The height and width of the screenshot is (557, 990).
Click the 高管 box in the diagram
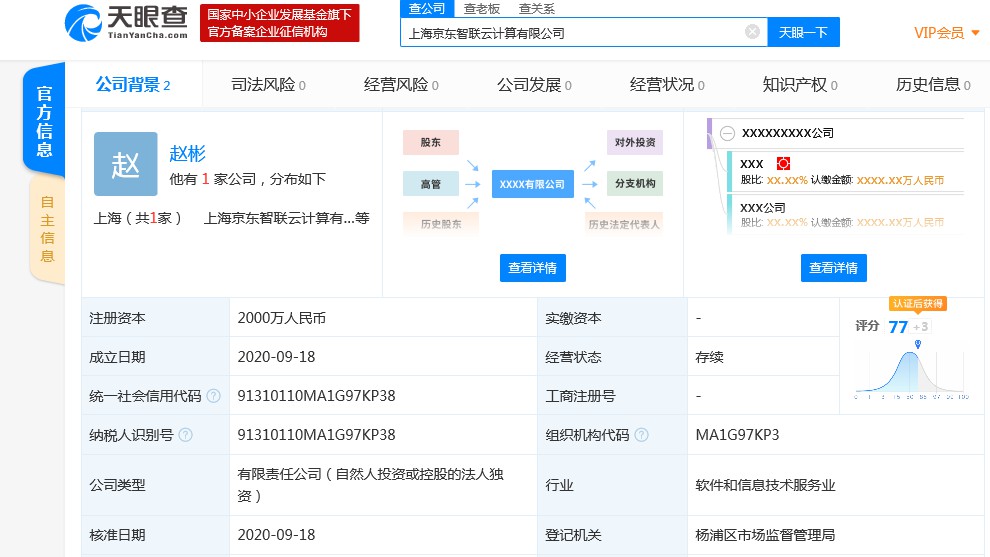431,184
